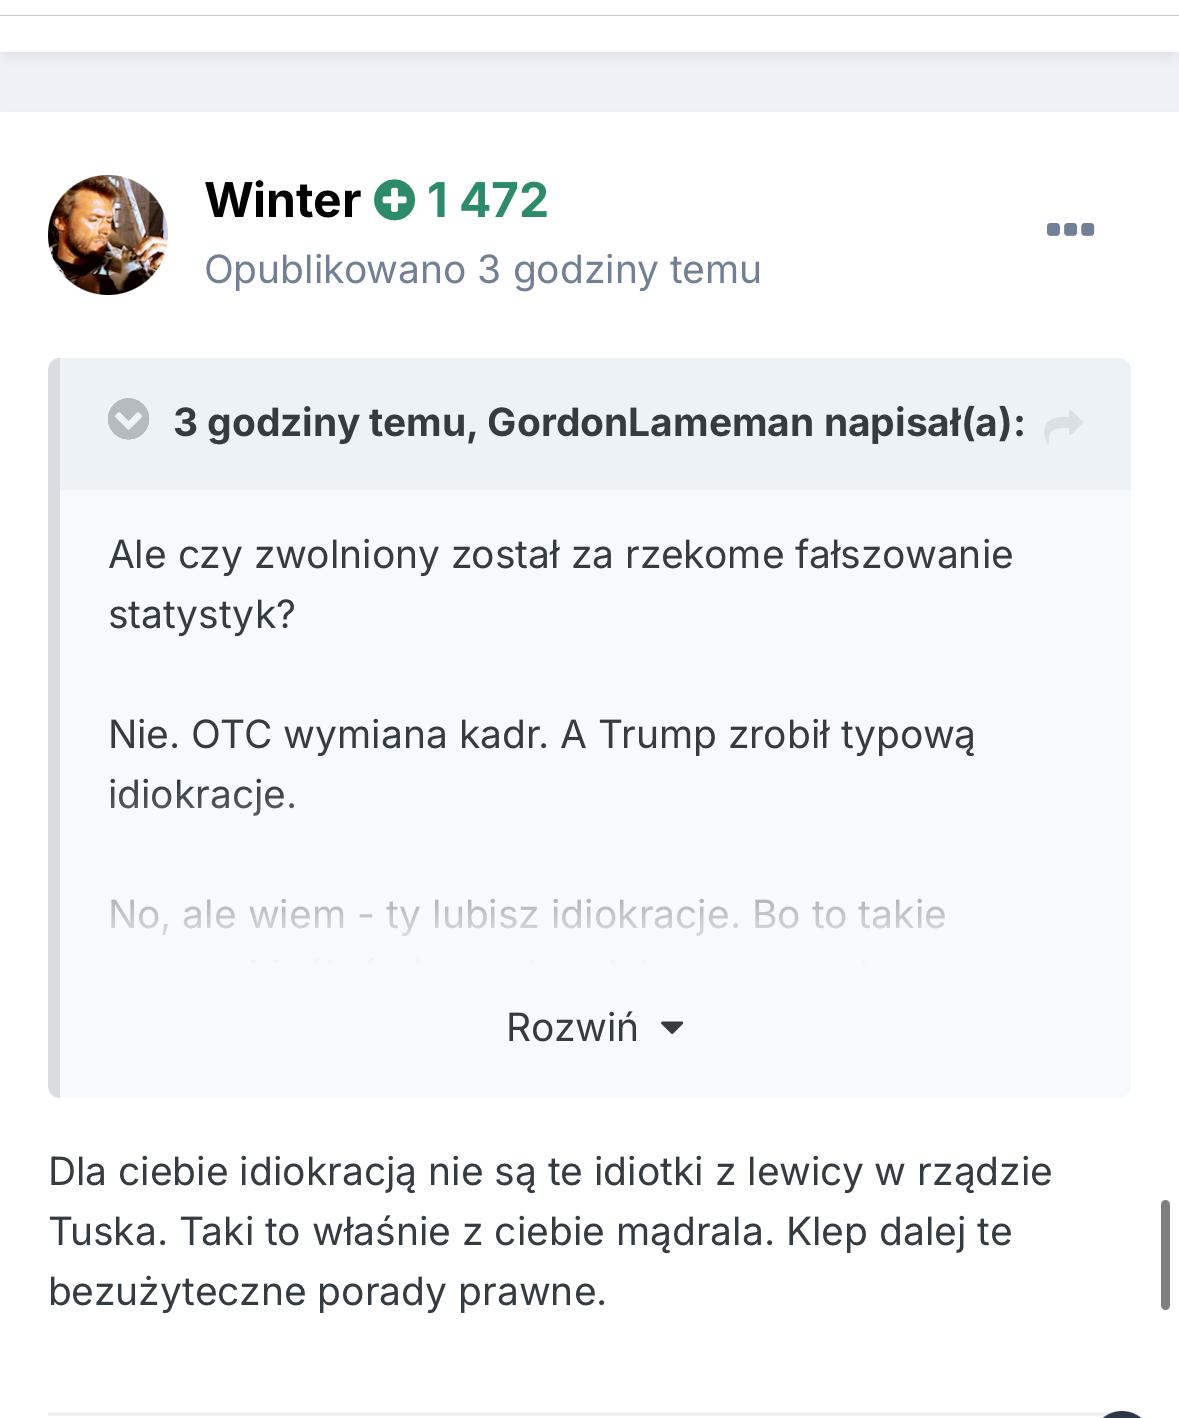Image resolution: width=1179 pixels, height=1418 pixels.
Task: Click the reputation score 1 472
Action: click(487, 200)
